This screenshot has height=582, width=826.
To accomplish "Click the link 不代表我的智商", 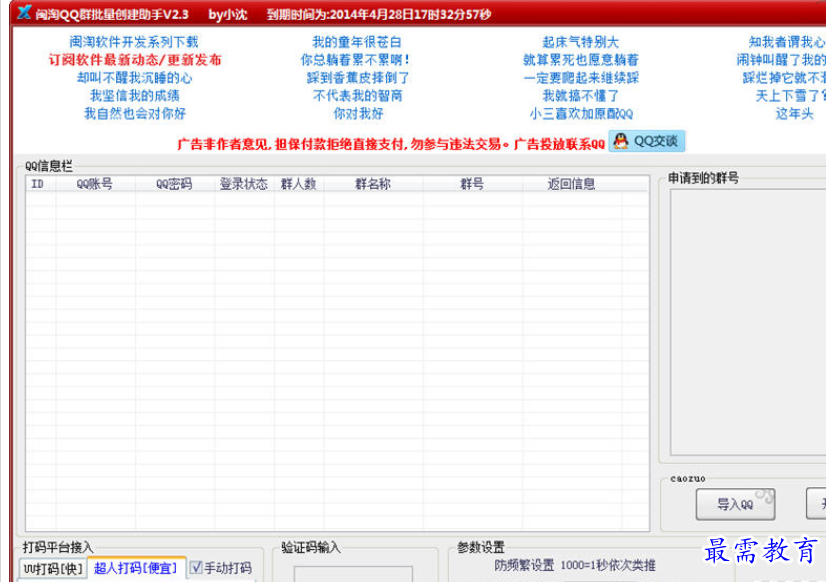I will pyautogui.click(x=358, y=95).
